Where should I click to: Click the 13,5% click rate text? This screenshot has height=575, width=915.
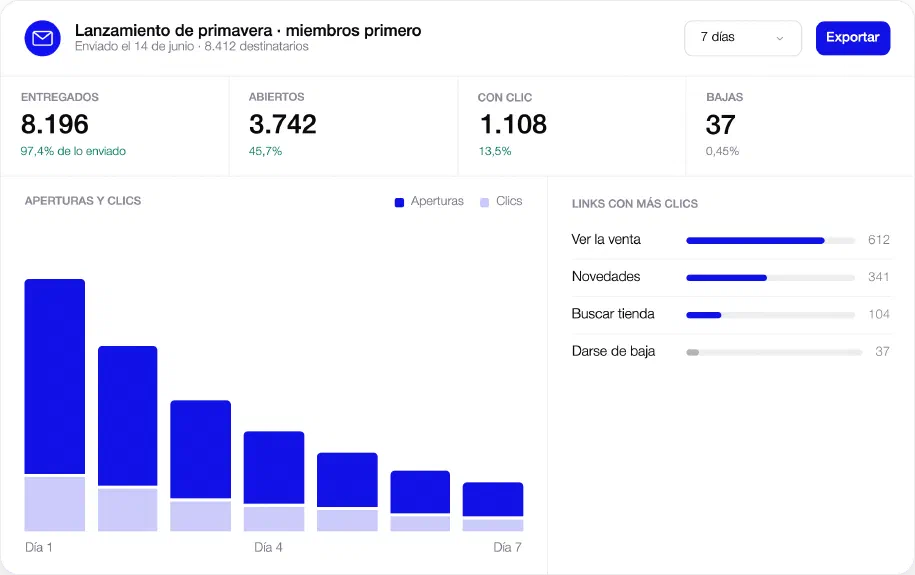click(x=495, y=151)
